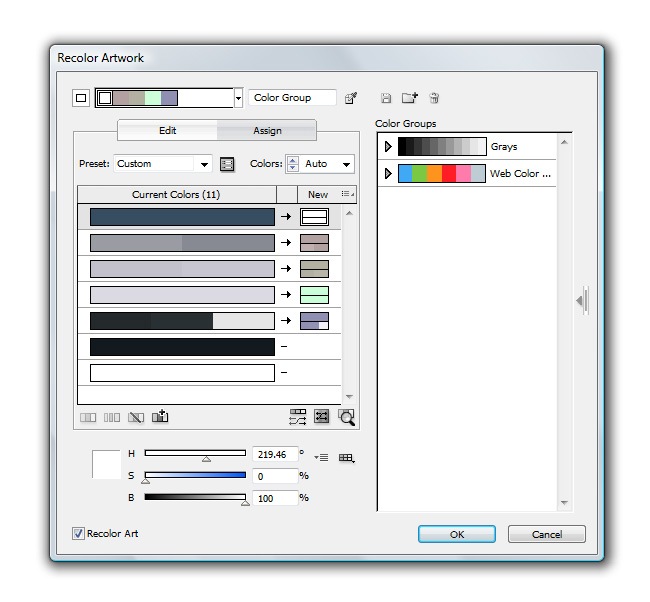Viewport: 650px width, 602px height.
Task: Click the swatch library grid icon near sliders
Action: pos(346,457)
